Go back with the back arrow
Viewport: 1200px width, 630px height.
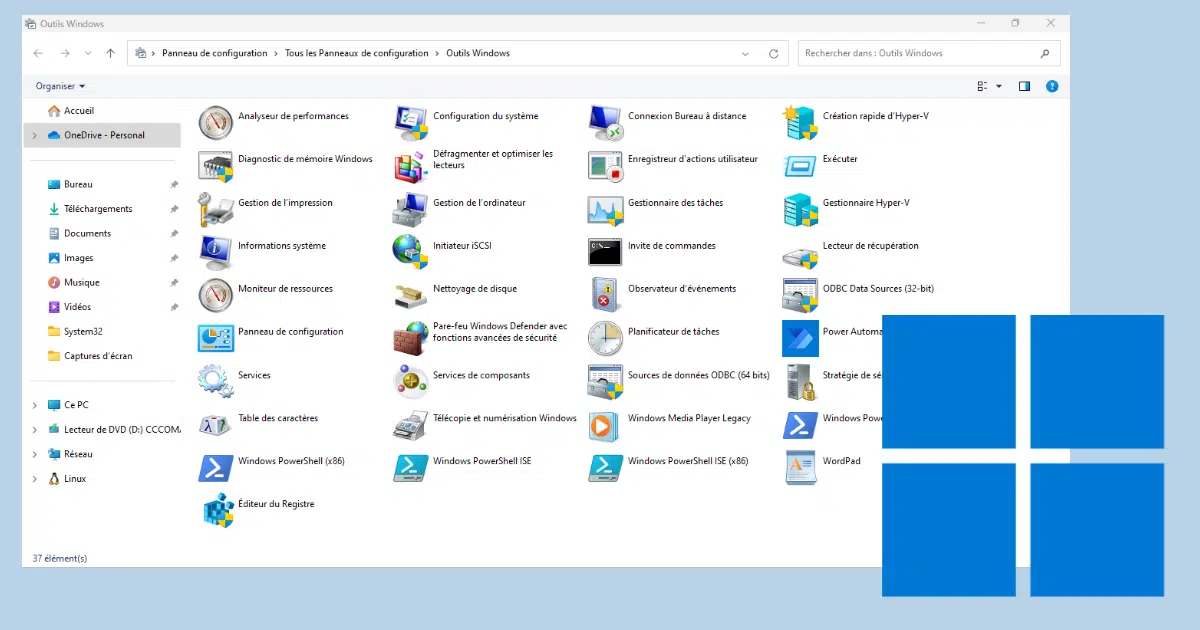[38, 53]
